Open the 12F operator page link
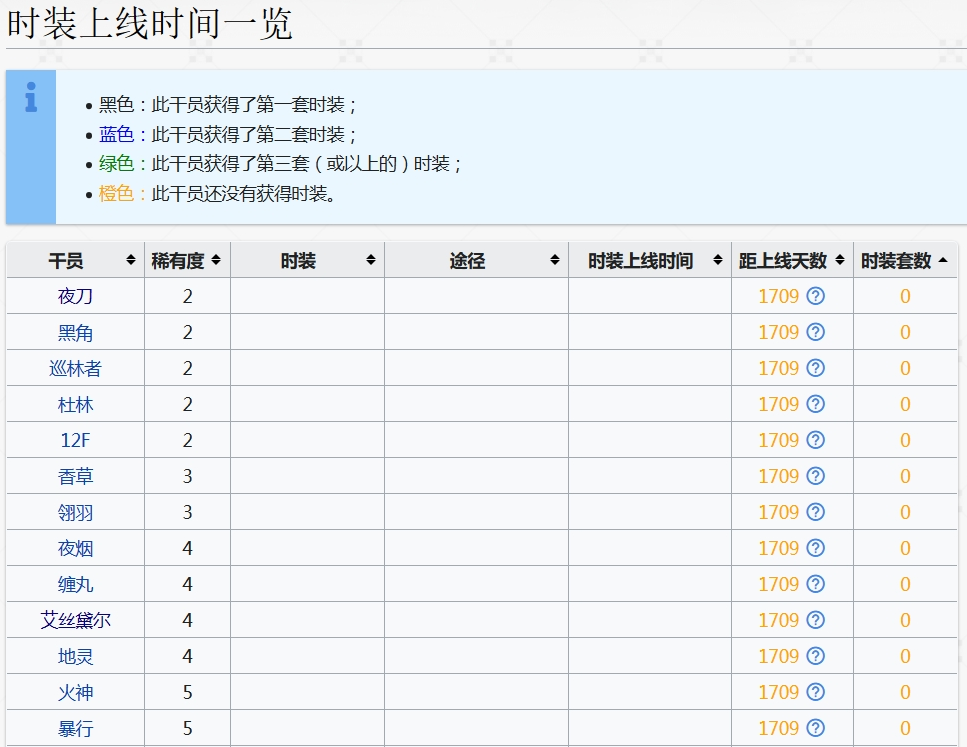Image resolution: width=967 pixels, height=747 pixels. coord(74,440)
